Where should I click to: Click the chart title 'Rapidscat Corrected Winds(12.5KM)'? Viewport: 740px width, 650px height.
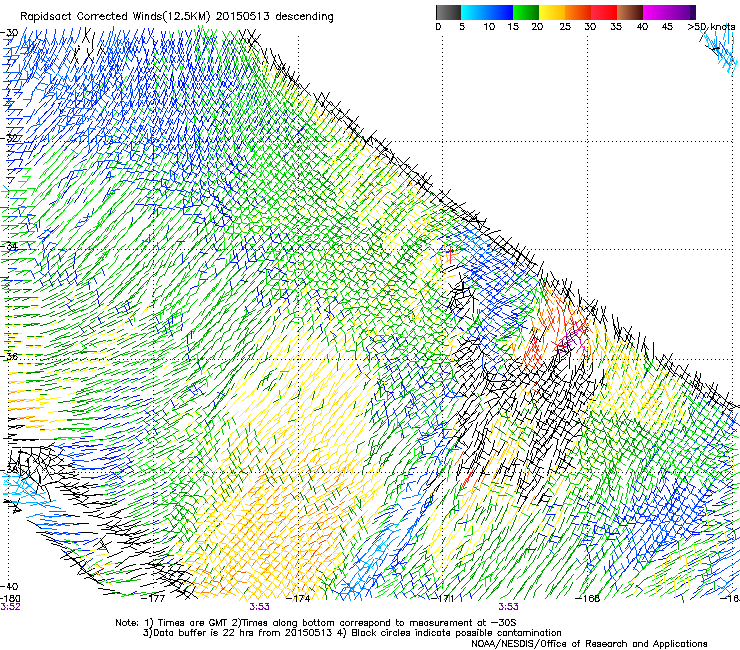[115, 17]
